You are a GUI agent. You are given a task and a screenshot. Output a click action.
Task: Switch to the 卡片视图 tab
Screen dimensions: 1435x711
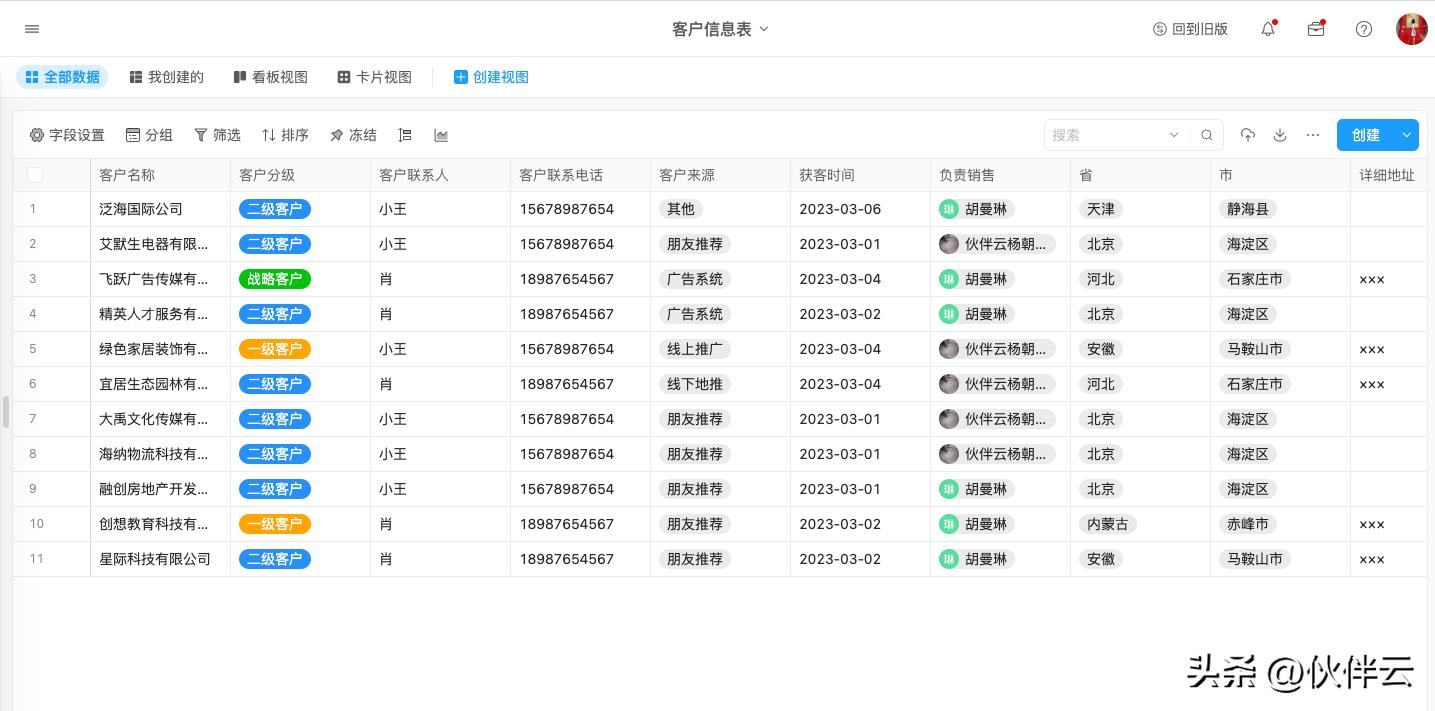coord(374,77)
